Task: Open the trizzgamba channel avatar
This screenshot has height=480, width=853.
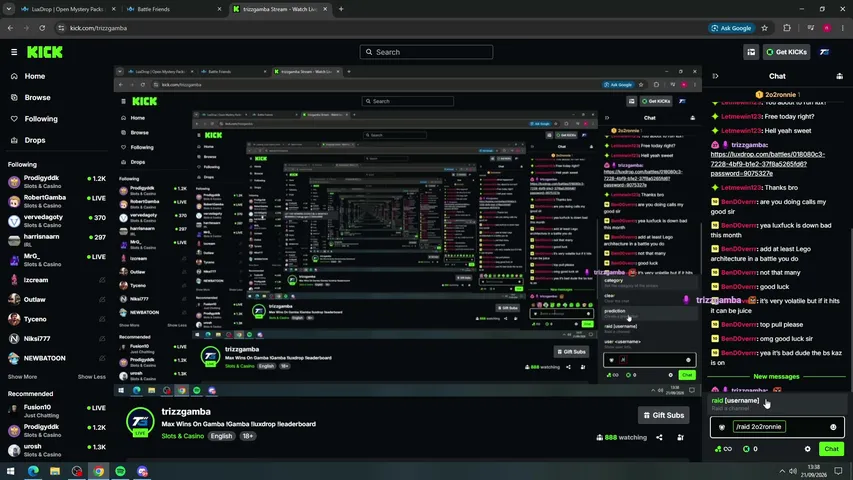Action: coord(140,422)
